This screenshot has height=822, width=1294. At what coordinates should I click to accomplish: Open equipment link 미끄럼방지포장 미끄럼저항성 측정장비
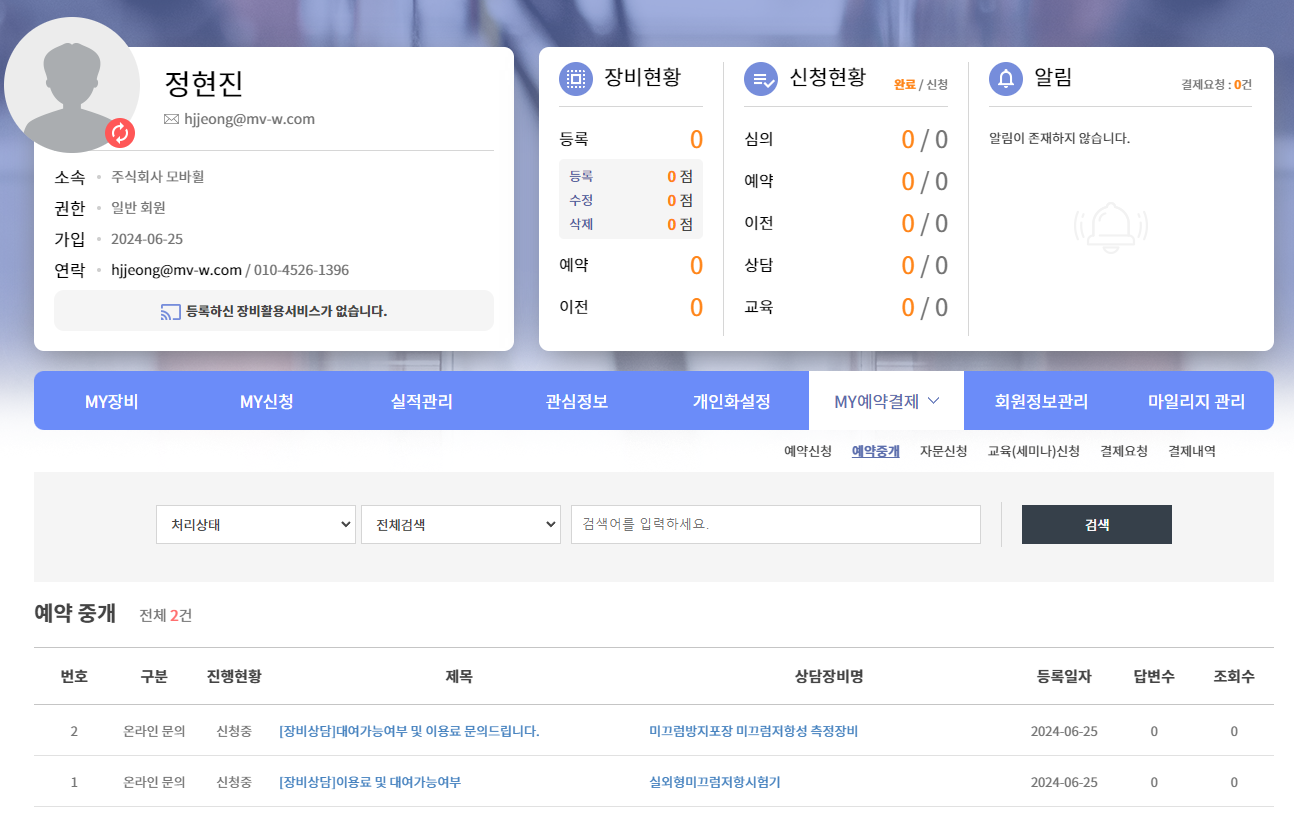click(753, 731)
